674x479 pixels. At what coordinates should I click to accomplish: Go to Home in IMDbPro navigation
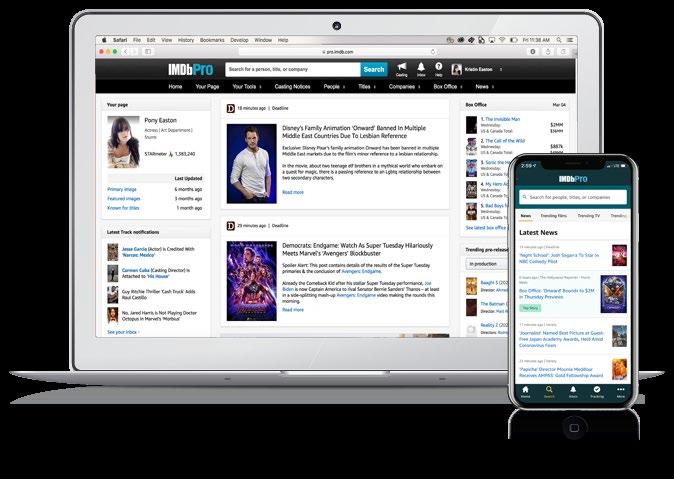point(175,86)
